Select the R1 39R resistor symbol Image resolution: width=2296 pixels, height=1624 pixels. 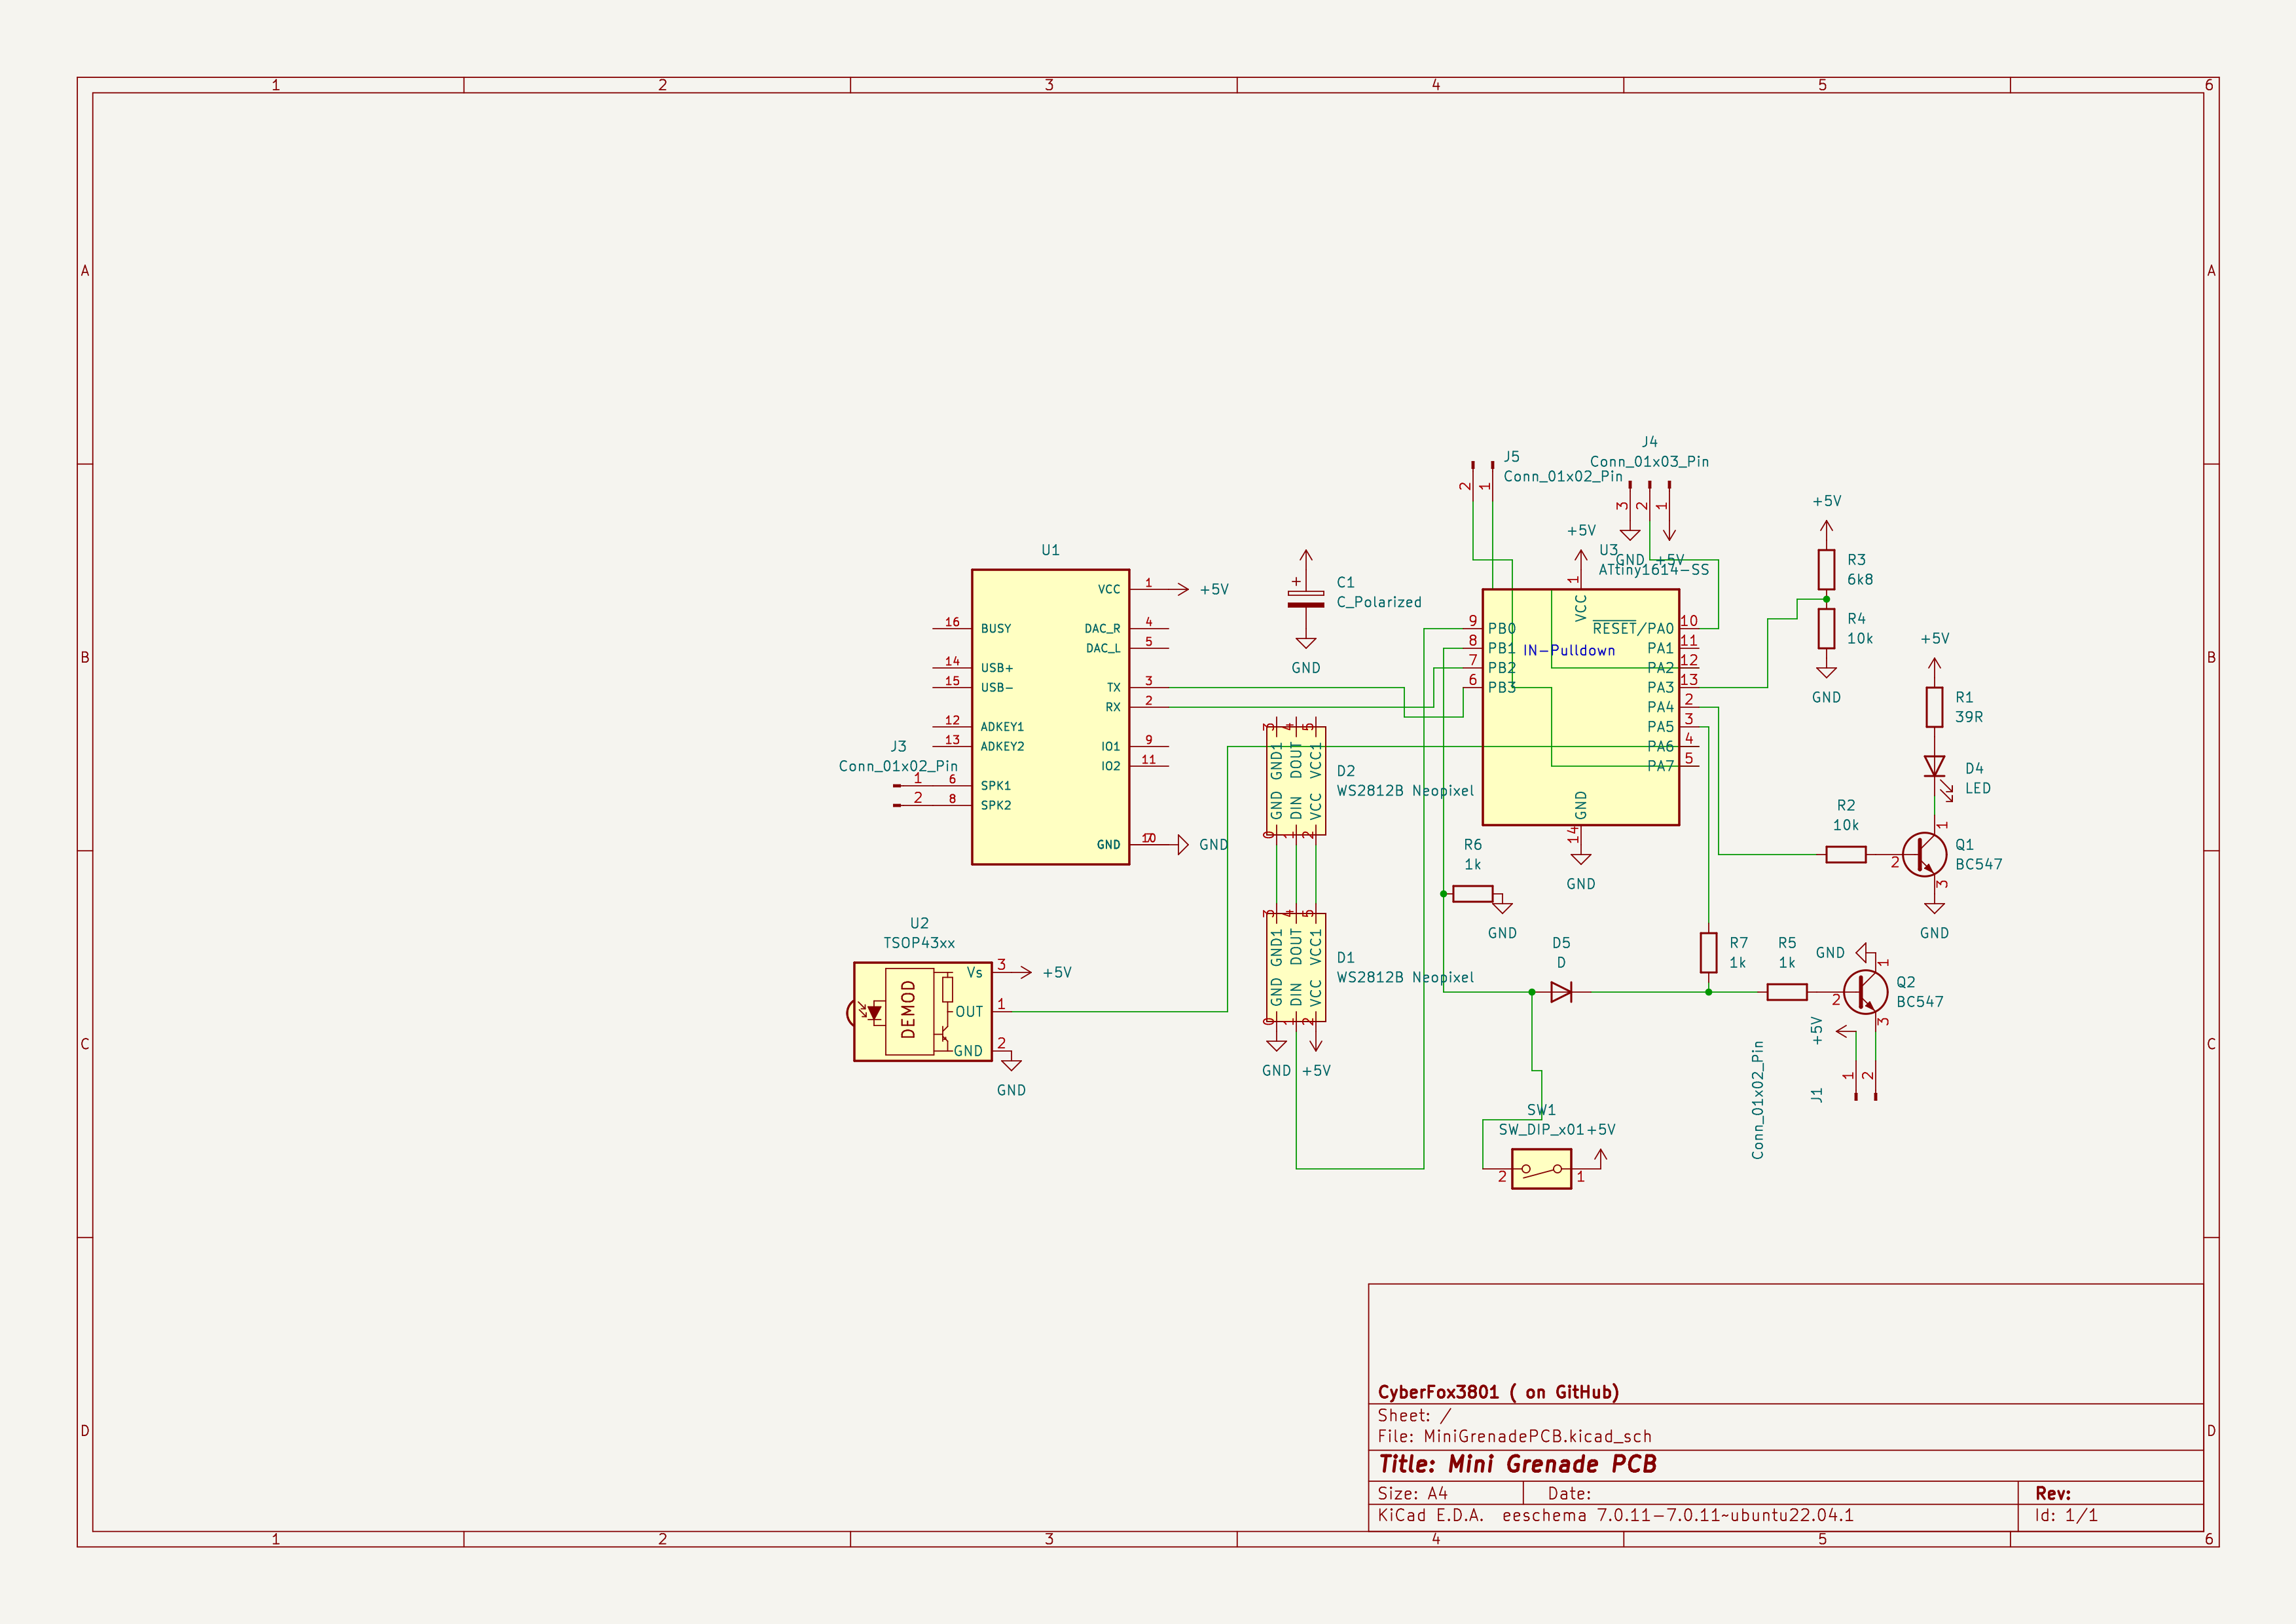pyautogui.click(x=1934, y=707)
